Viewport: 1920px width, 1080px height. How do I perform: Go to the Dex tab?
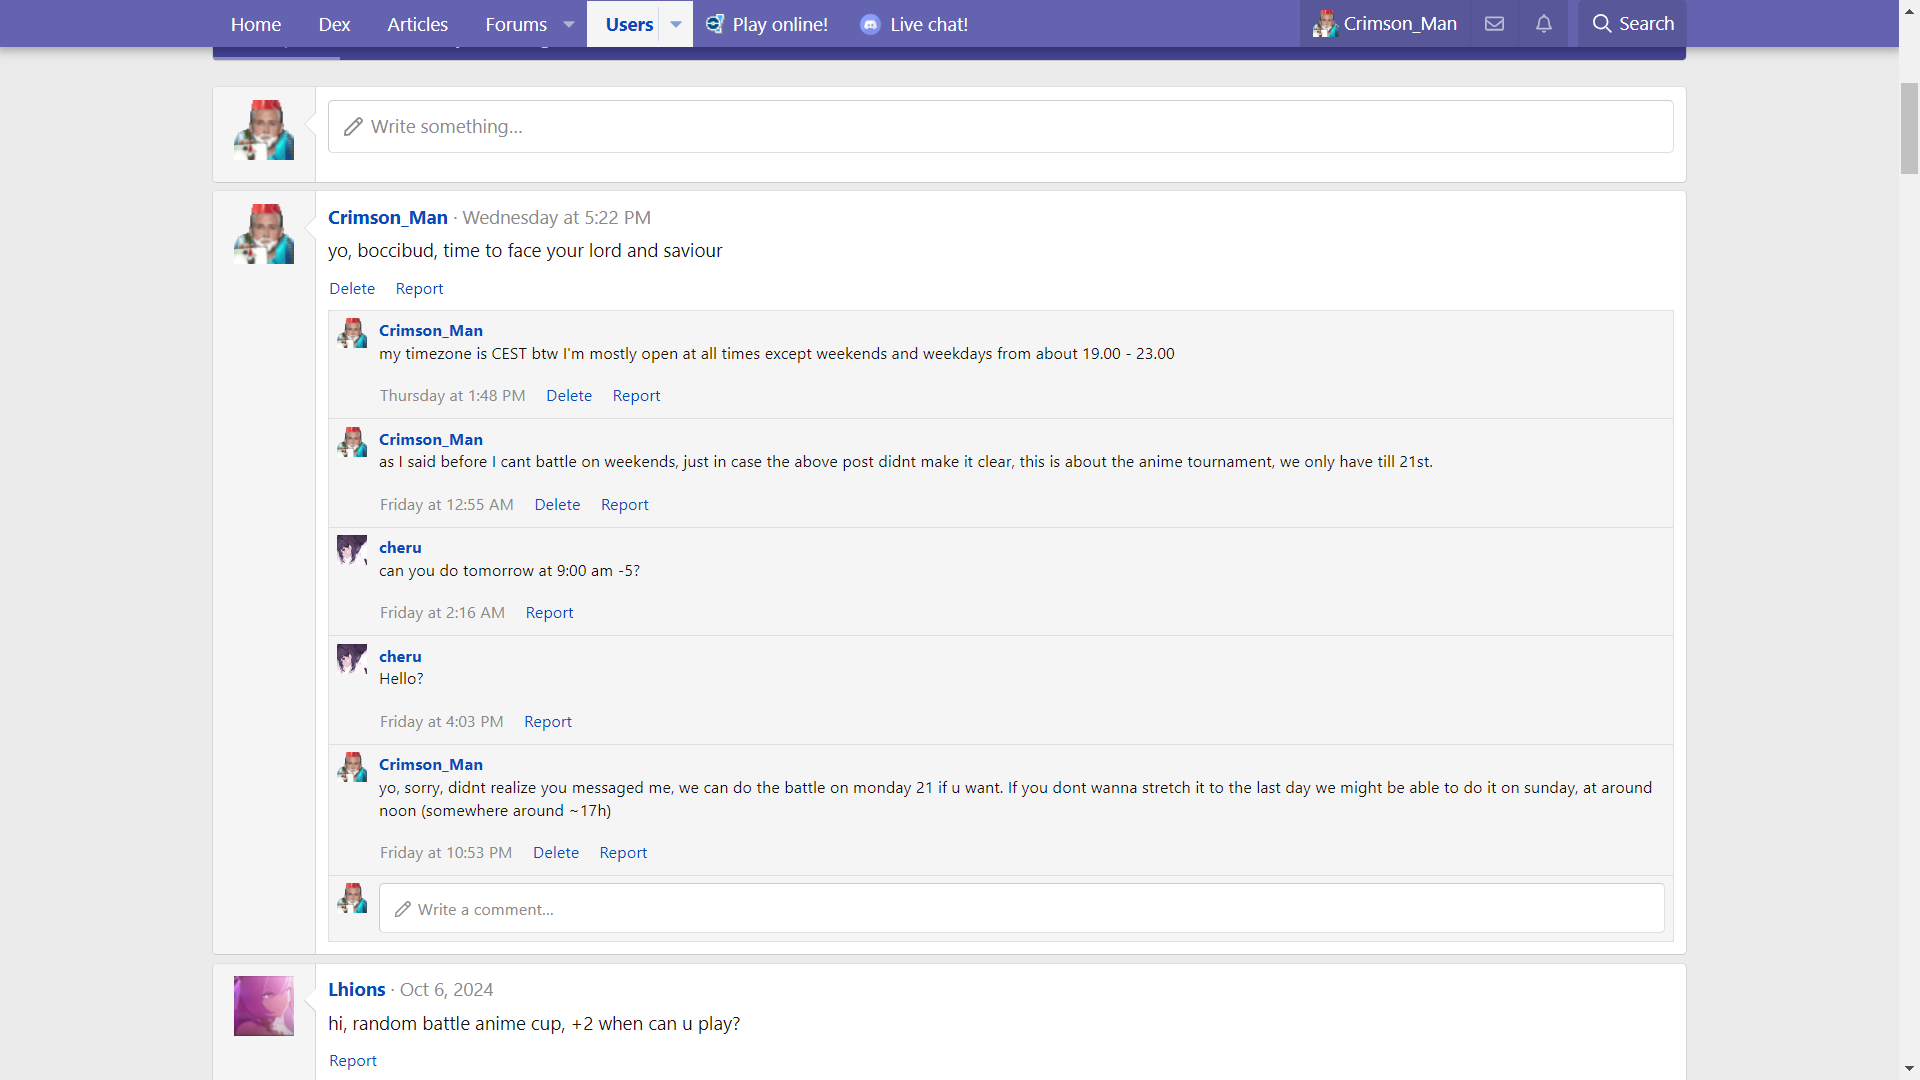pyautogui.click(x=334, y=24)
